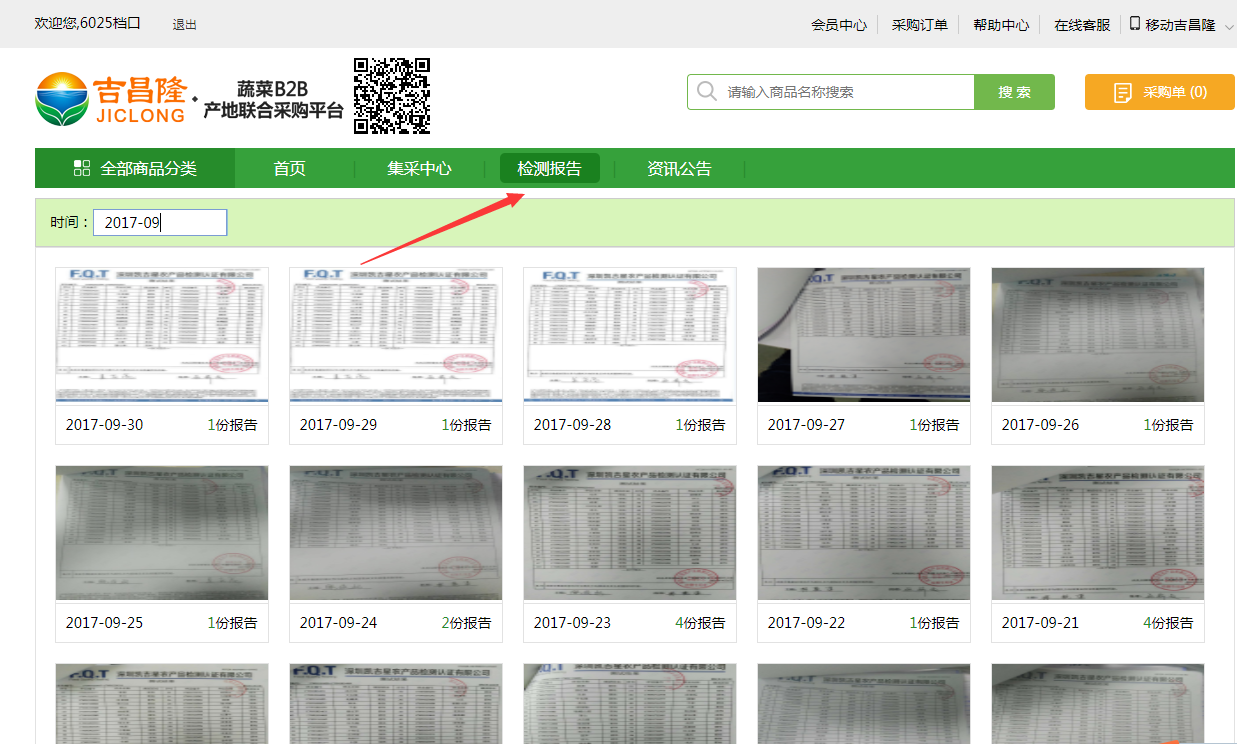Viewport: 1237px width, 744px height.
Task: Open the 资讯公告 tab
Action: click(x=679, y=169)
